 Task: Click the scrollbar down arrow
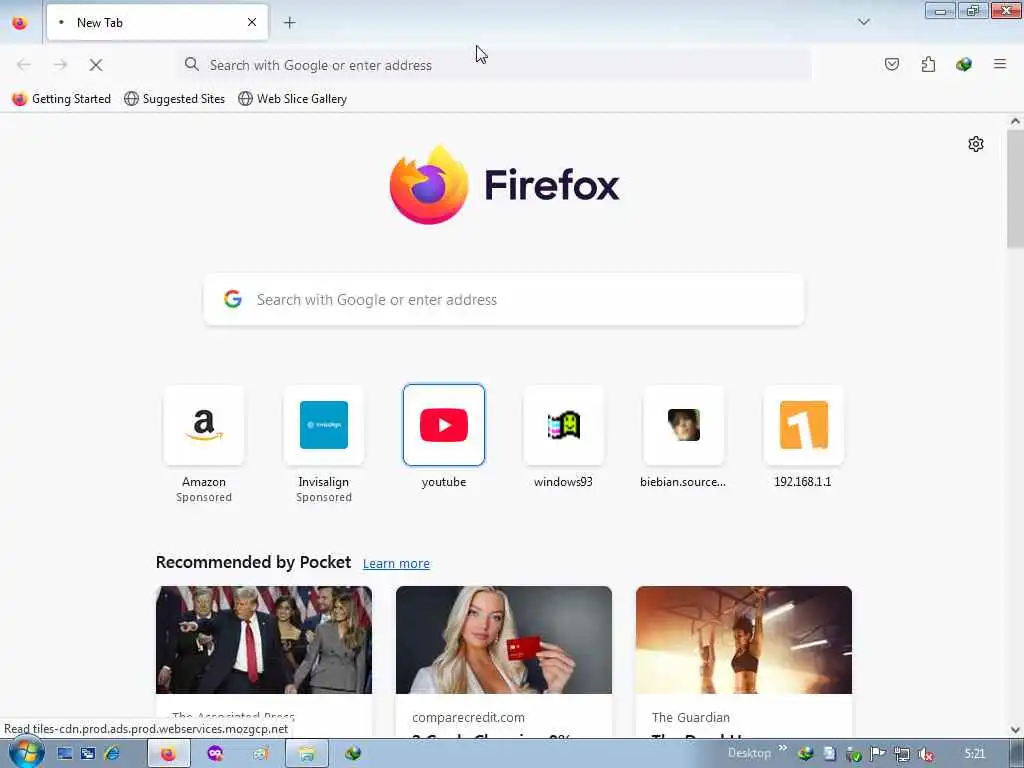click(1015, 730)
